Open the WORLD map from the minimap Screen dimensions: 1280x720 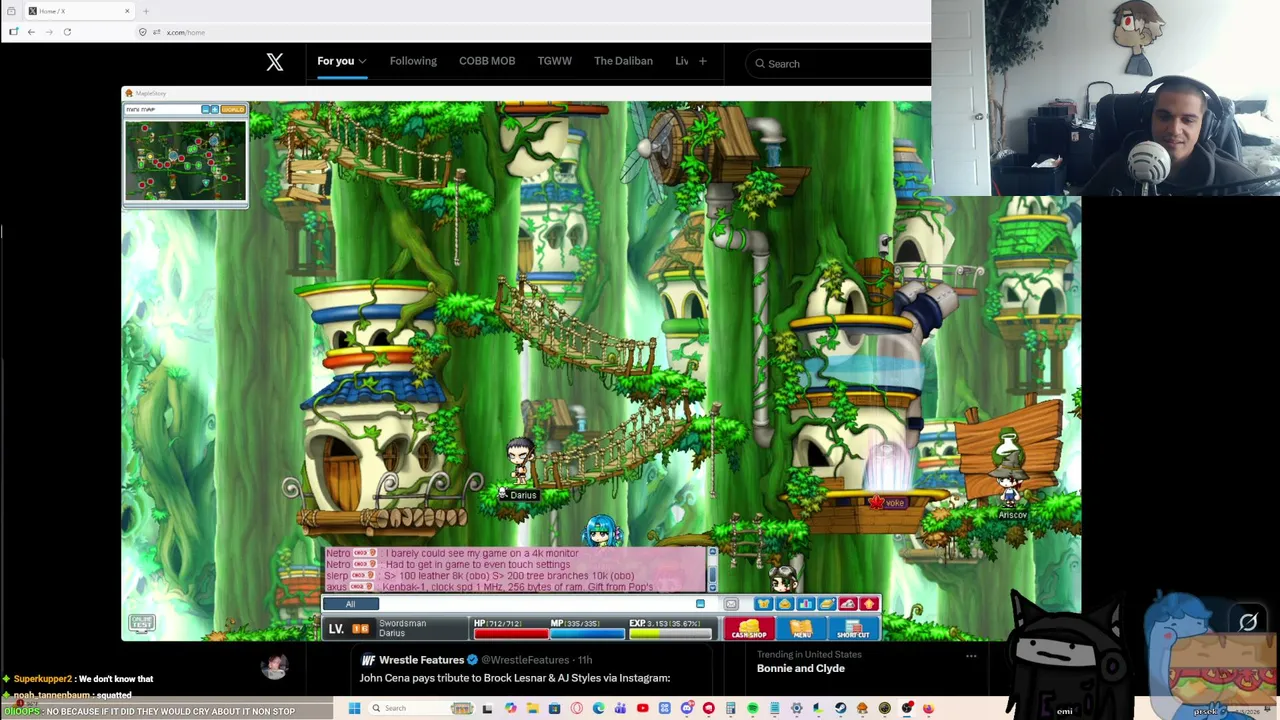click(x=233, y=109)
